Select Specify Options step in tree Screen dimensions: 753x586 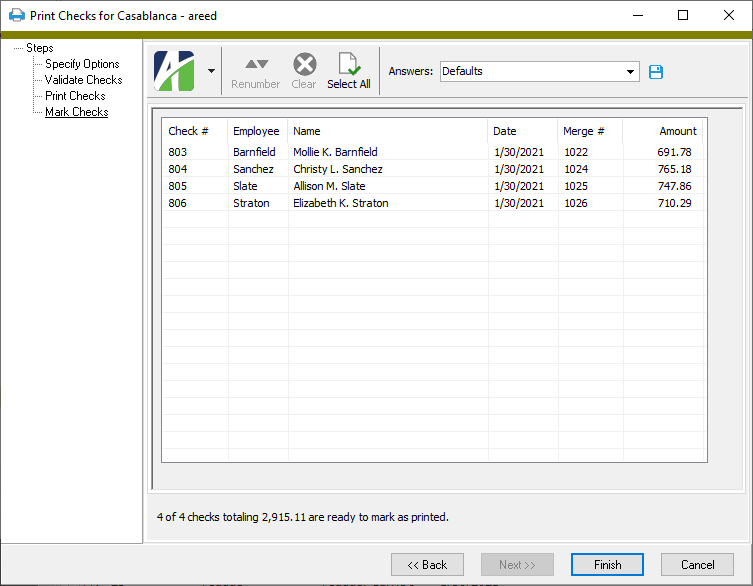[x=82, y=64]
